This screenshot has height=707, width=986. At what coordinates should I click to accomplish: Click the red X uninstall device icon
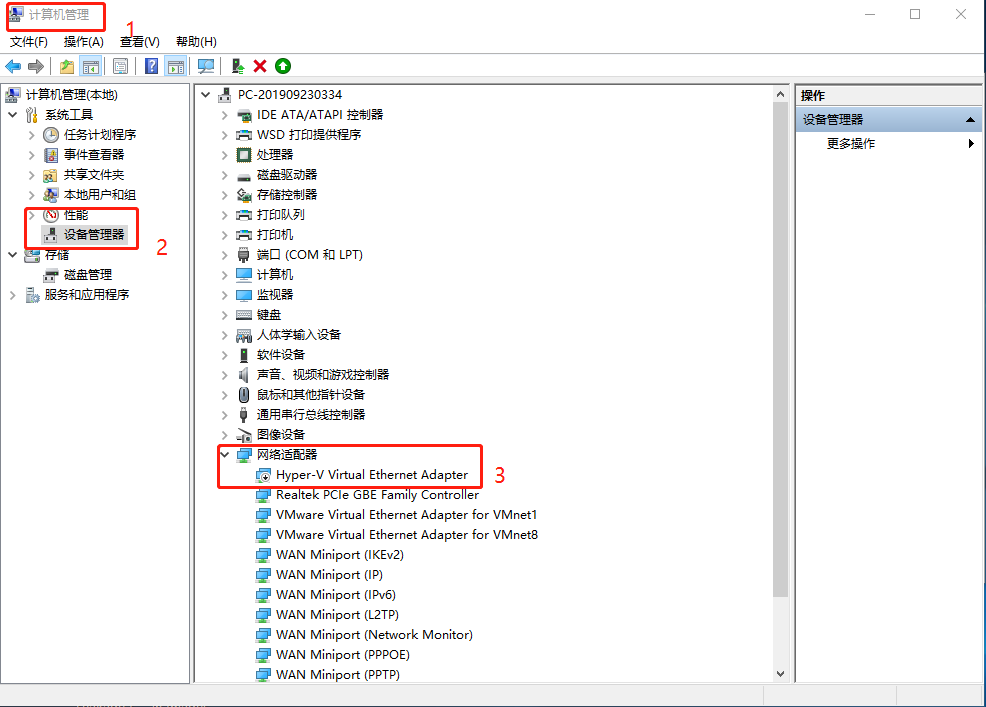pos(260,66)
